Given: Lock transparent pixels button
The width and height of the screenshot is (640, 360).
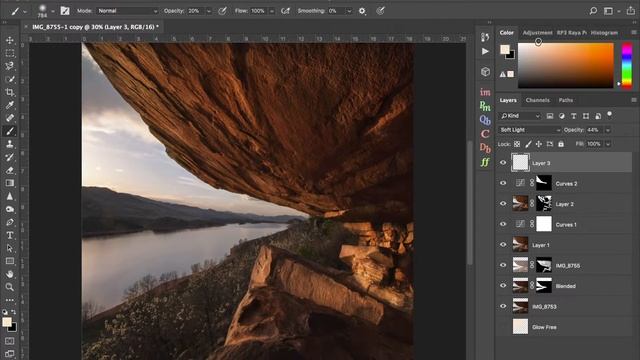Looking at the screenshot, I should click(x=517, y=144).
